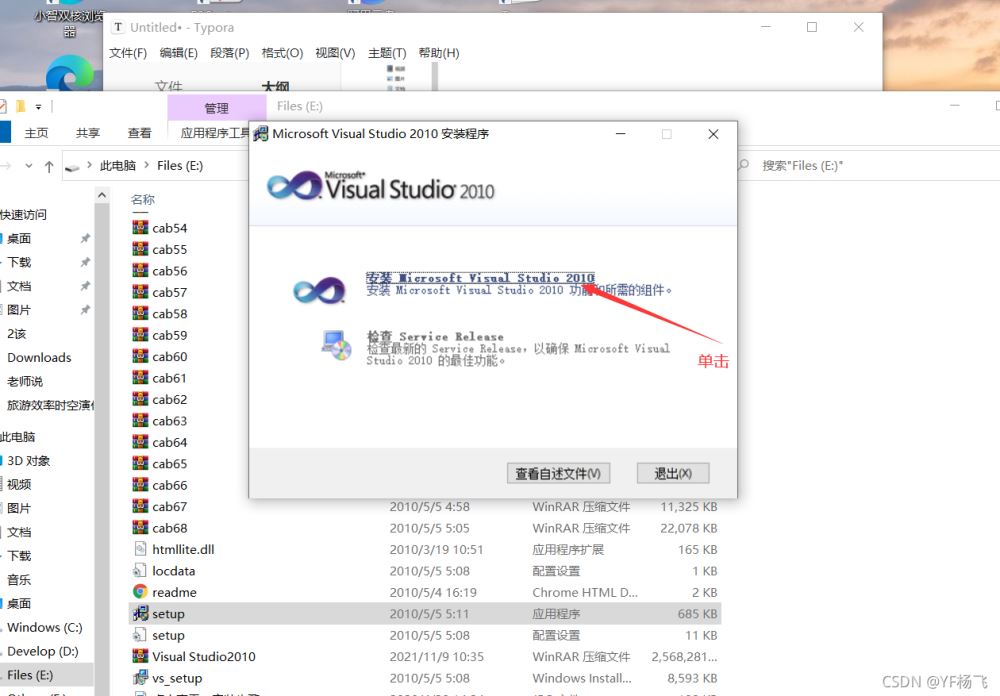
Task: Select the cab67 archive icon
Action: coord(140,506)
